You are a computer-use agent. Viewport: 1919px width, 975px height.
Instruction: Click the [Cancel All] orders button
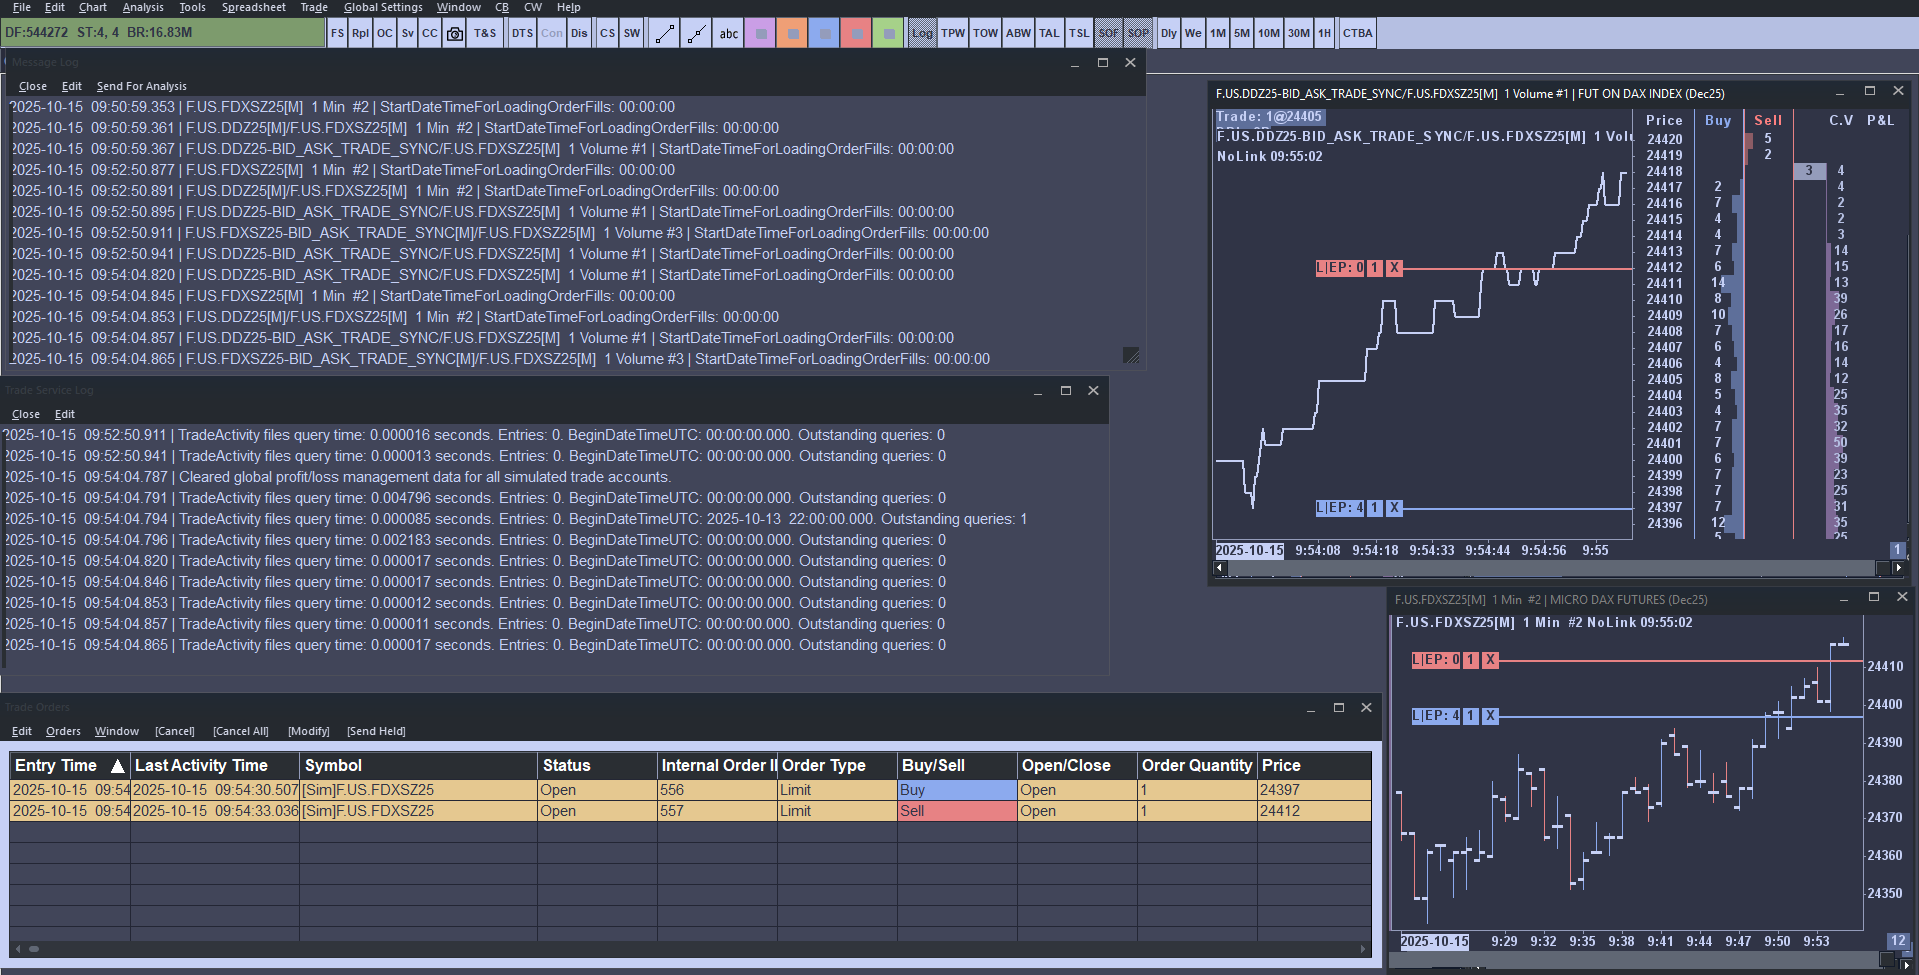coord(240,731)
